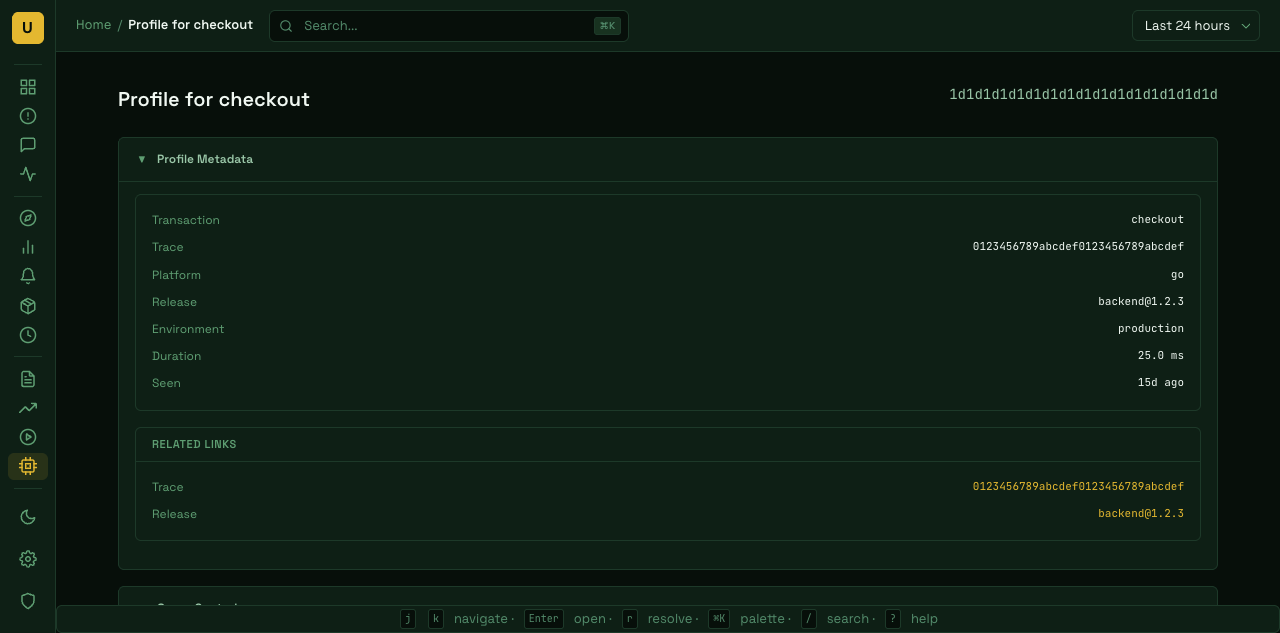Open the Last 24 hours dropdown

point(1195,26)
